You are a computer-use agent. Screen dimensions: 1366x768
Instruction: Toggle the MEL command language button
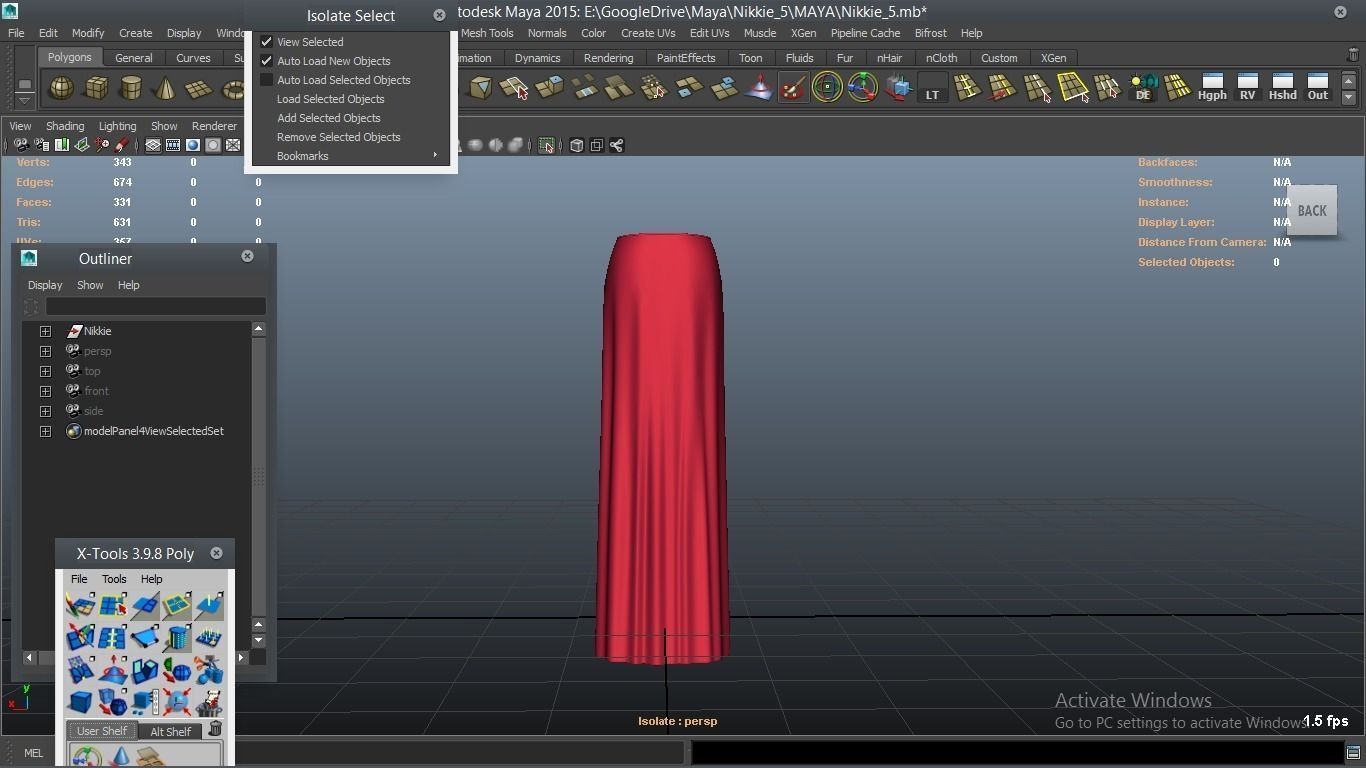(33, 753)
